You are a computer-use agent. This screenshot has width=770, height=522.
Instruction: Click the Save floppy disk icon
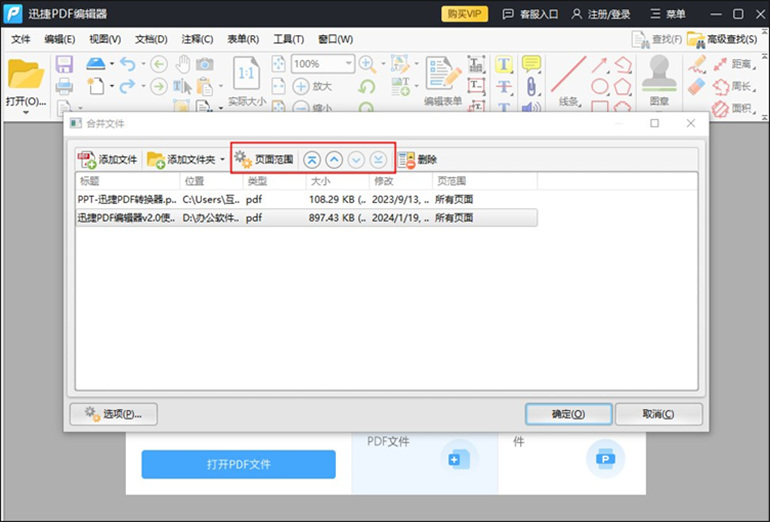point(64,64)
